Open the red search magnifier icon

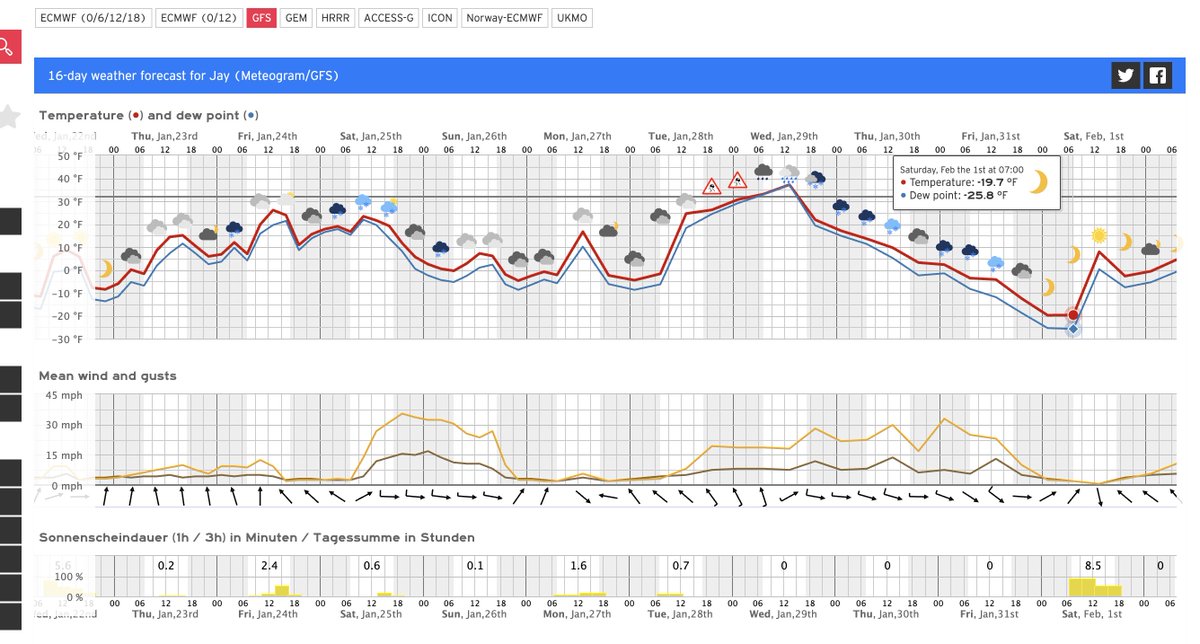[x=5, y=47]
